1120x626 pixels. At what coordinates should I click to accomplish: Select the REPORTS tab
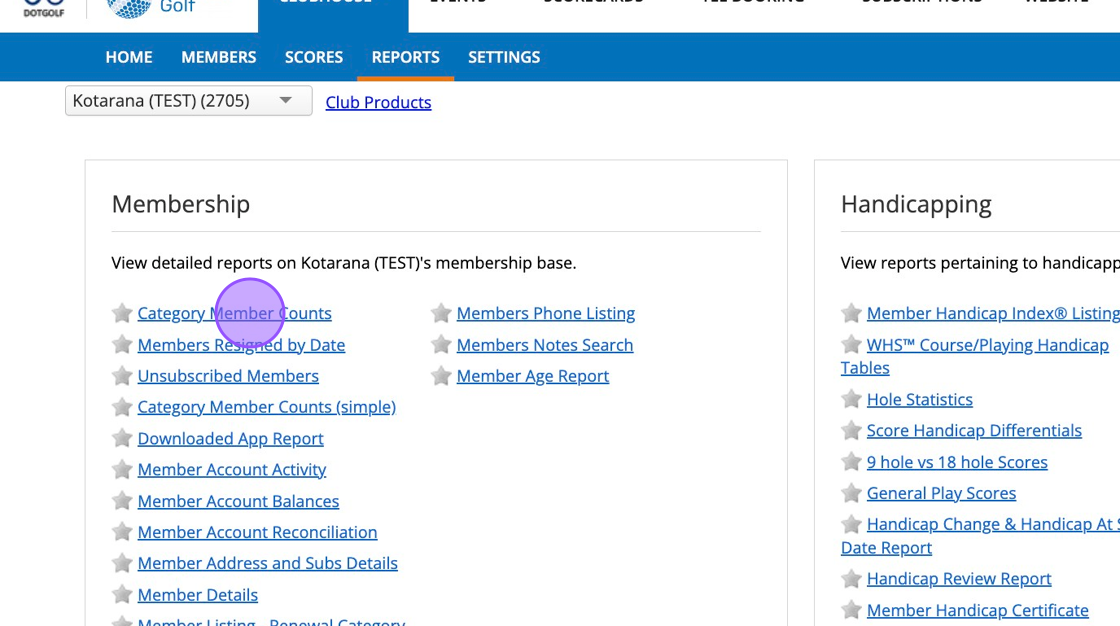click(x=406, y=57)
